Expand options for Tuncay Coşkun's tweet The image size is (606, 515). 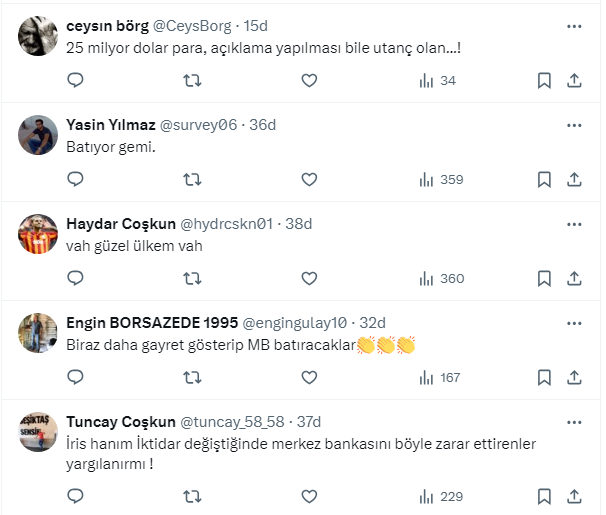tap(574, 422)
